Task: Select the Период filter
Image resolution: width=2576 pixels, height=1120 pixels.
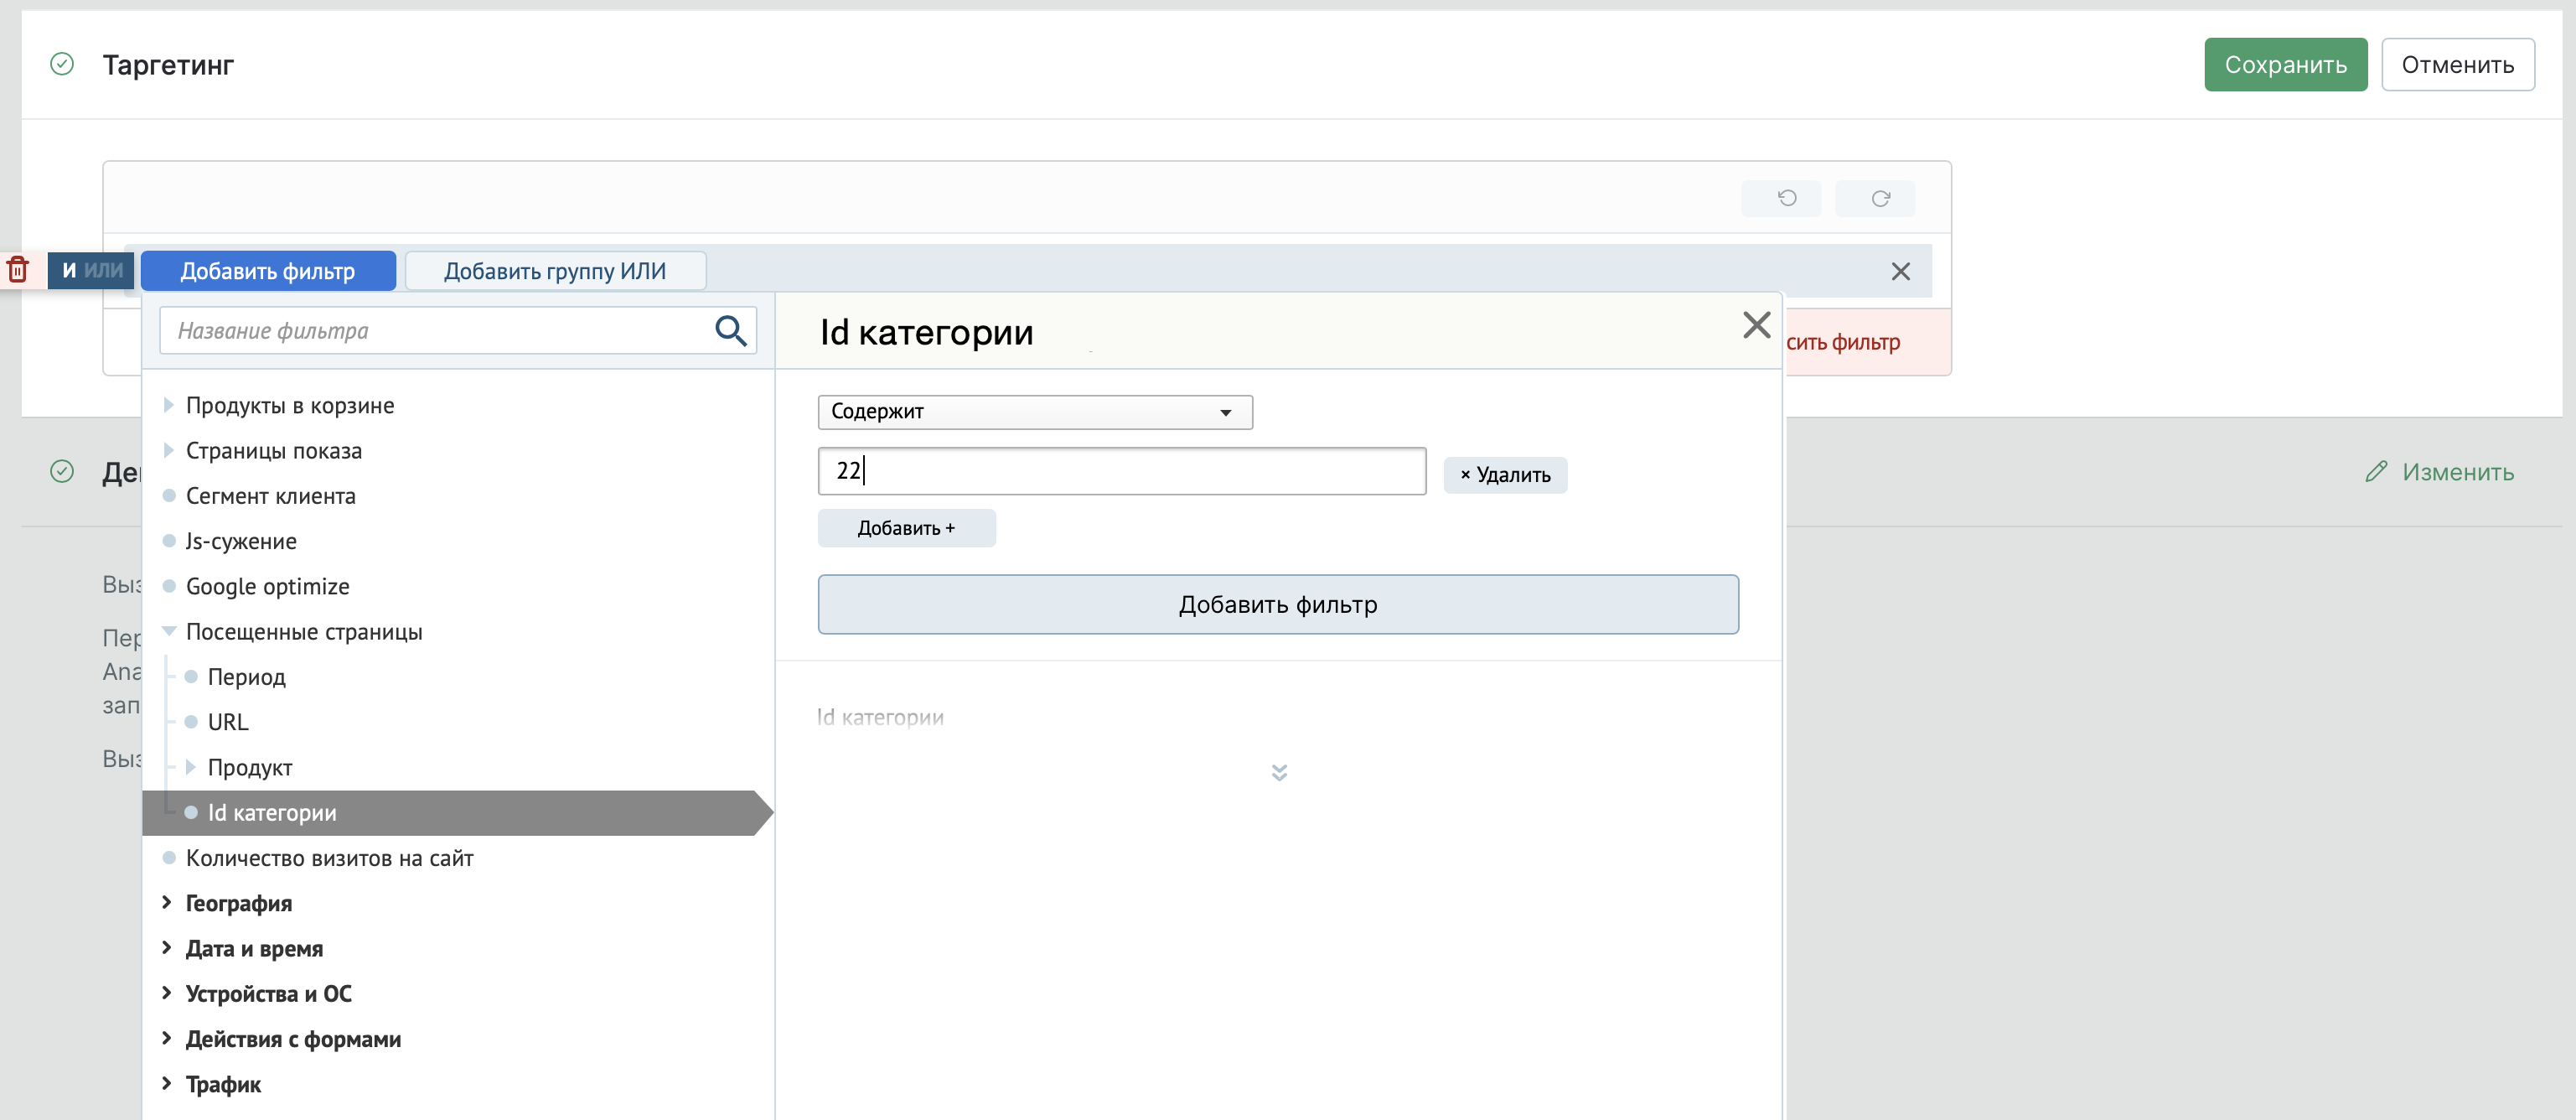Action: click(x=246, y=677)
